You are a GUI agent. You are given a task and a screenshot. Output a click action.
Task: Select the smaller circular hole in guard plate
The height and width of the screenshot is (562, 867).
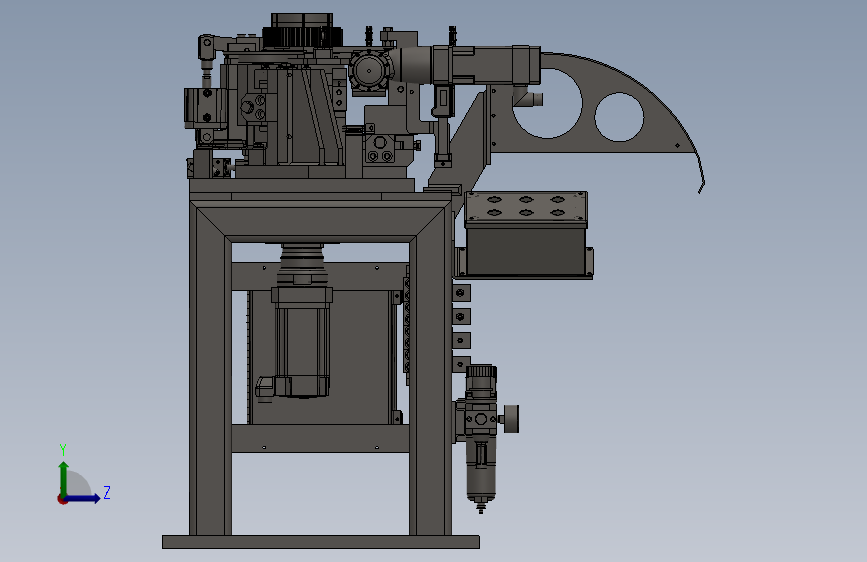[619, 117]
